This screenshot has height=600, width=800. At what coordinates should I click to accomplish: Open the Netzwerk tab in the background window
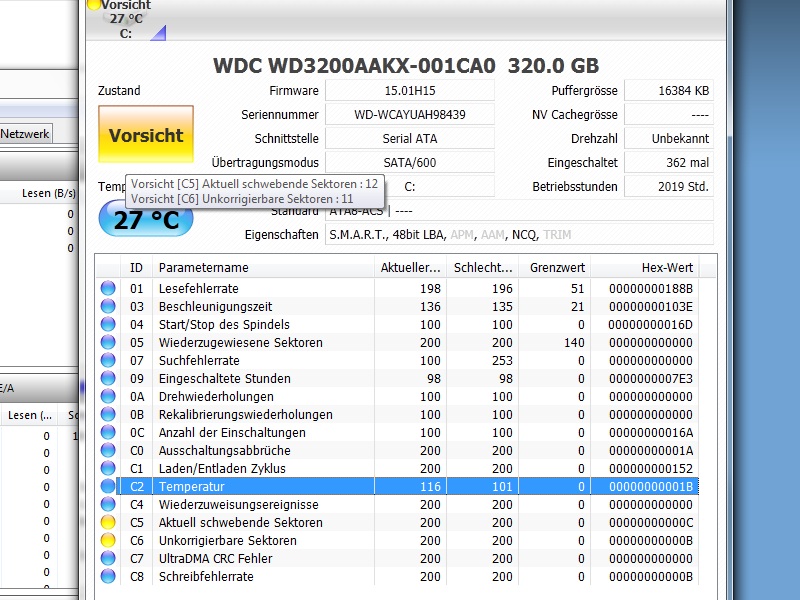click(x=25, y=134)
